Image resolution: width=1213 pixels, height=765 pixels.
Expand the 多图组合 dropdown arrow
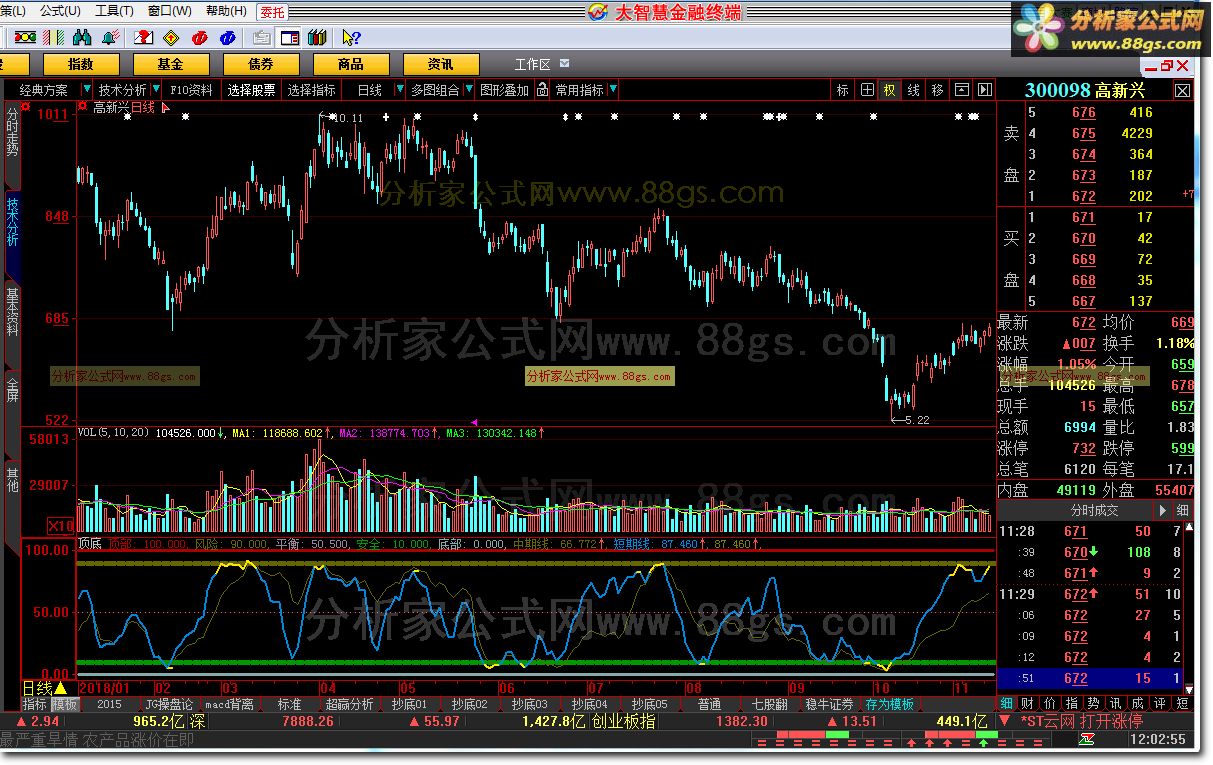pyautogui.click(x=469, y=90)
